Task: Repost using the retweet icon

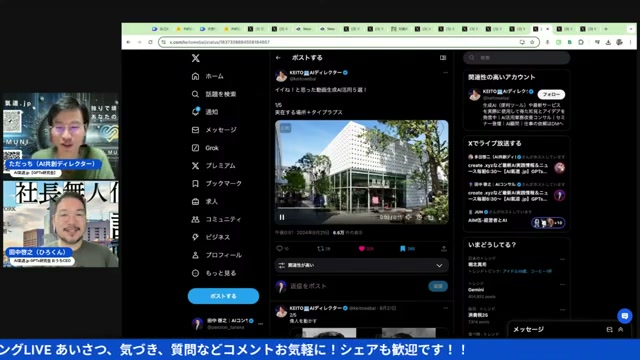Action: [x=320, y=248]
